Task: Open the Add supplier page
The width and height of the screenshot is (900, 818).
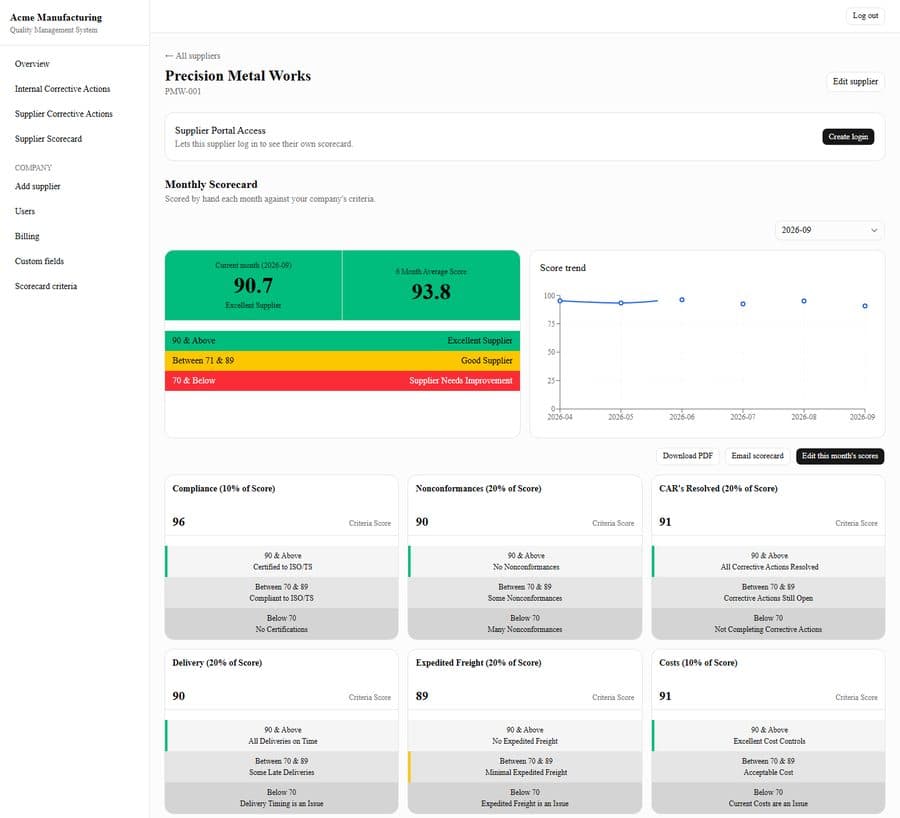Action: pyautogui.click(x=37, y=186)
